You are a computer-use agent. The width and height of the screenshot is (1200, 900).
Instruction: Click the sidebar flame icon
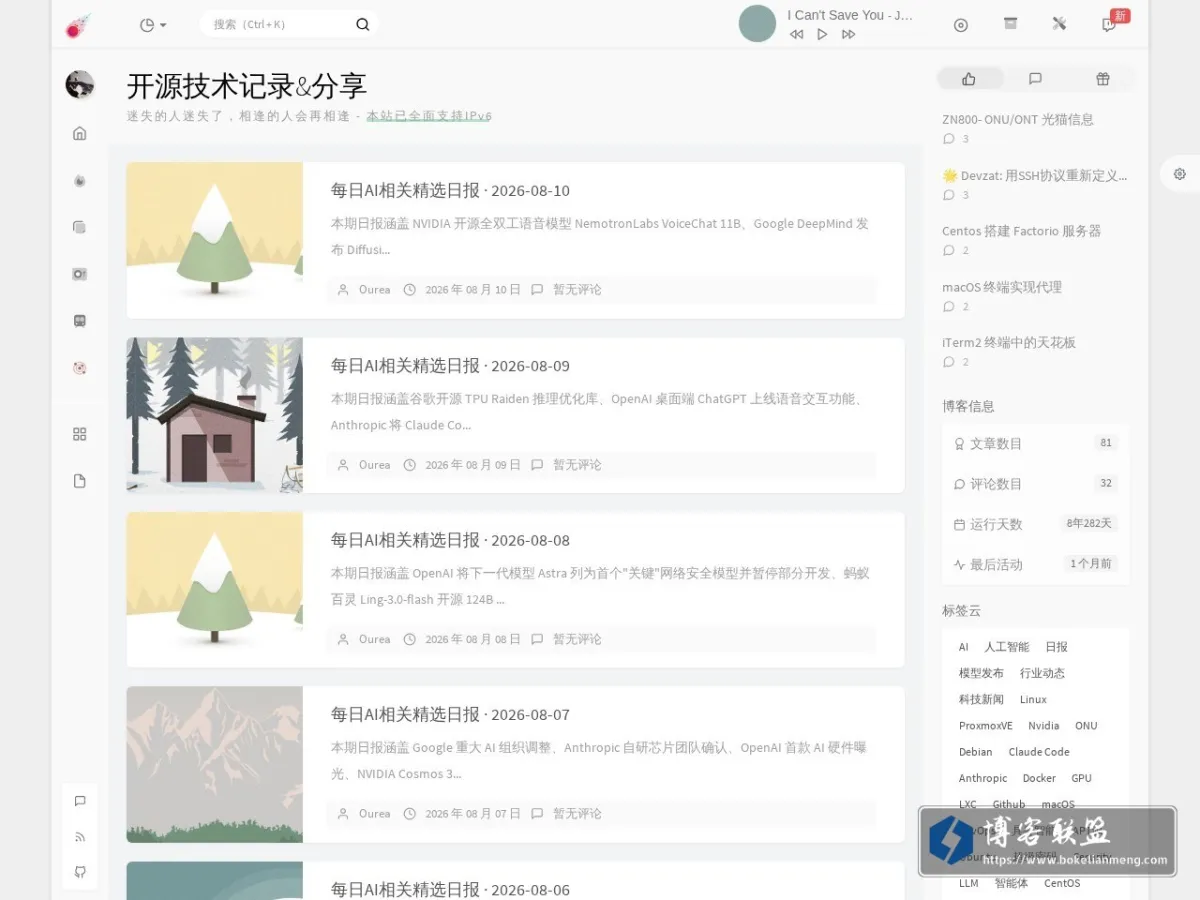click(80, 180)
